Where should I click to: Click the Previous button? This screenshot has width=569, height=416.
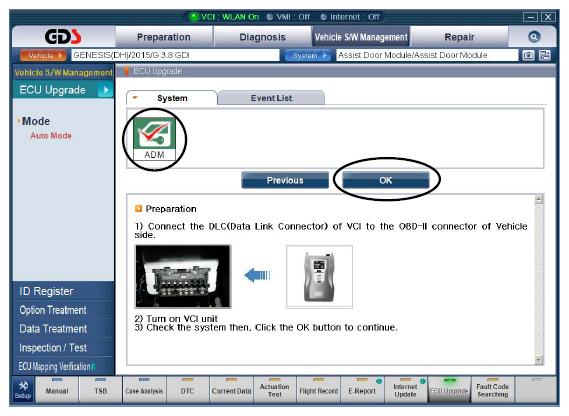click(285, 180)
